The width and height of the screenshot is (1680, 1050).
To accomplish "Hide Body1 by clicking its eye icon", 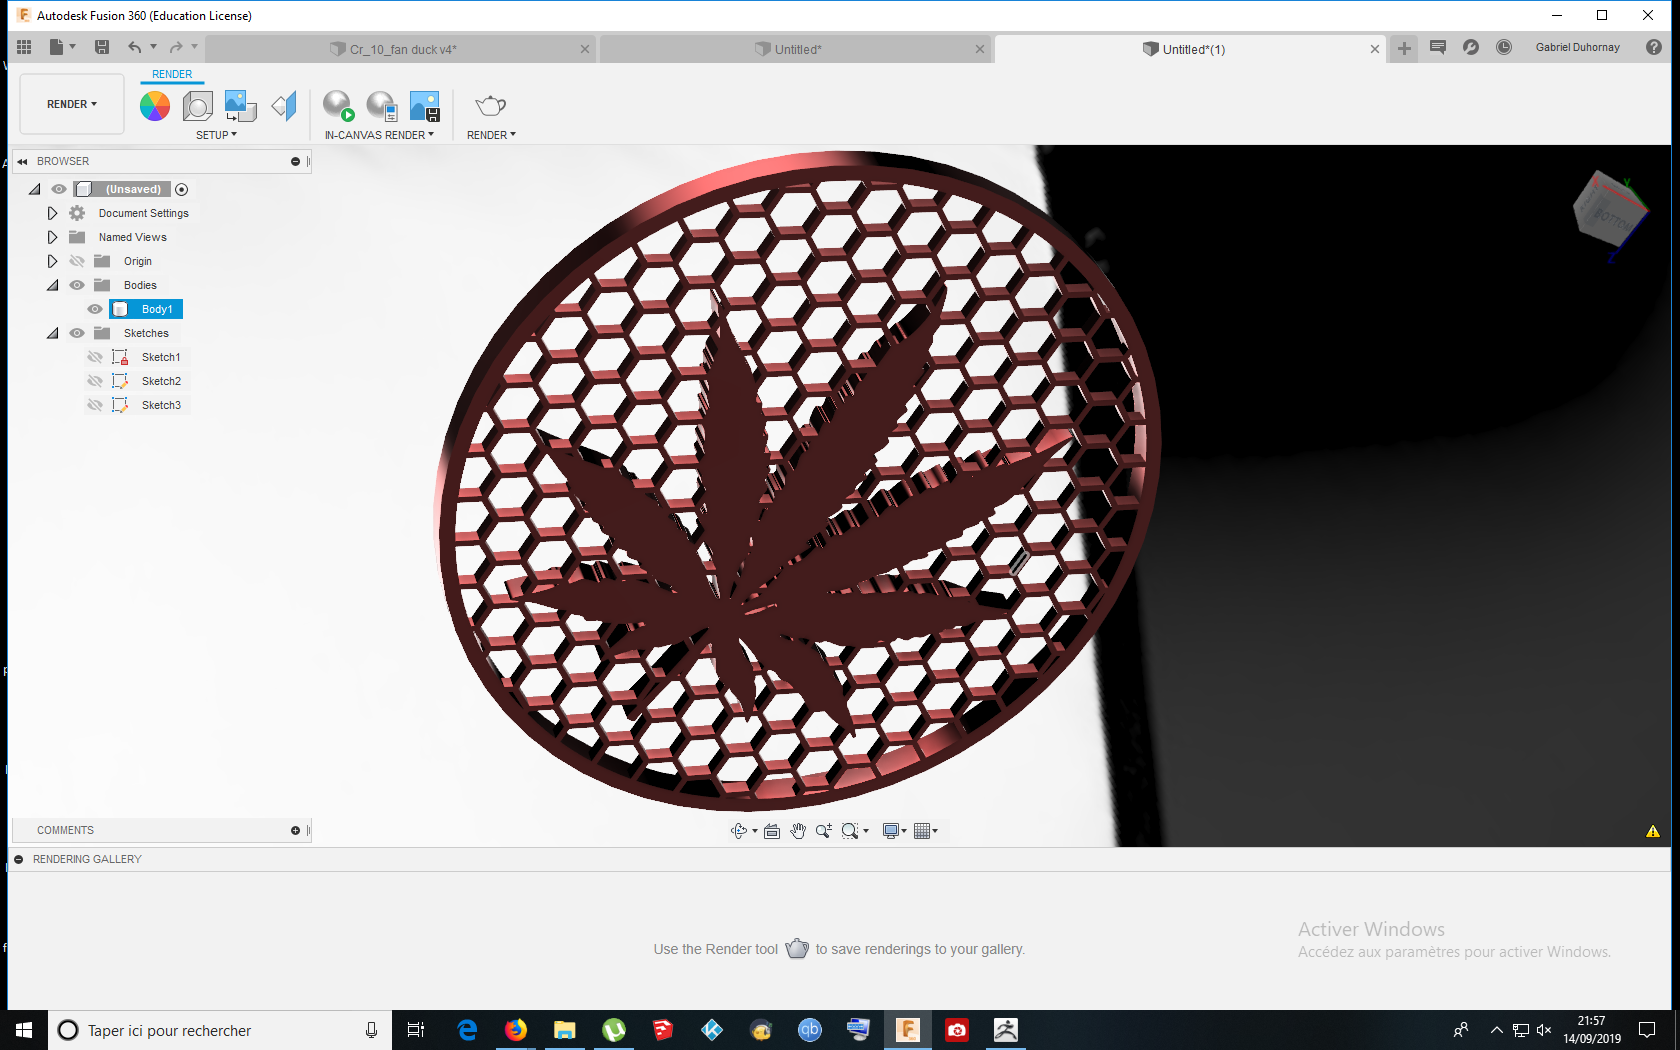I will point(94,309).
